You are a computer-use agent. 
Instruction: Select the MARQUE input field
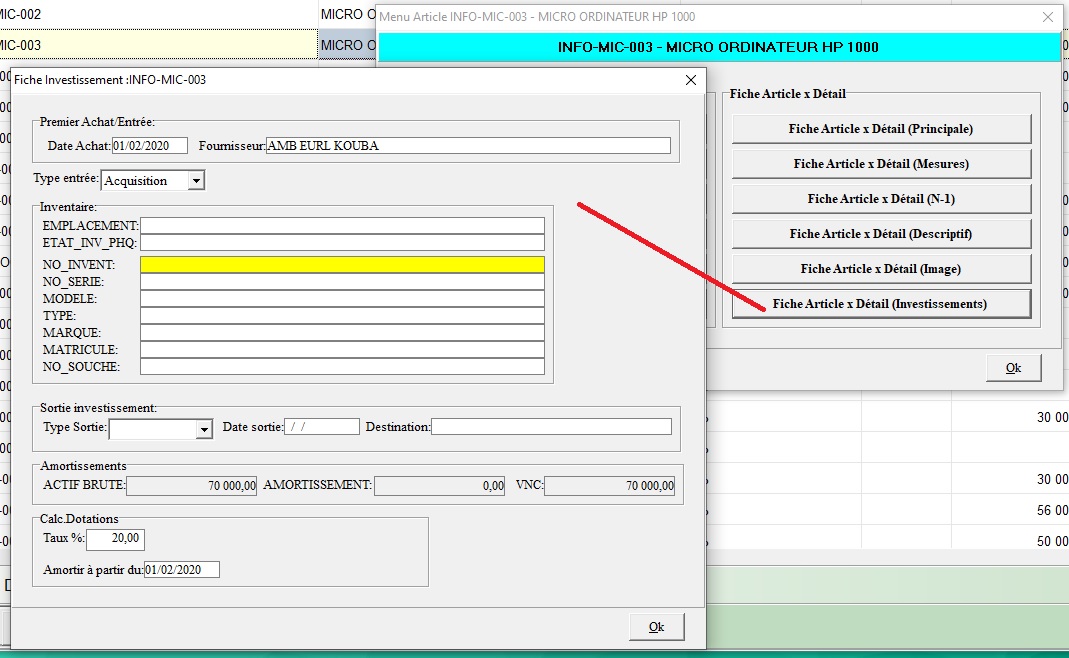342,332
